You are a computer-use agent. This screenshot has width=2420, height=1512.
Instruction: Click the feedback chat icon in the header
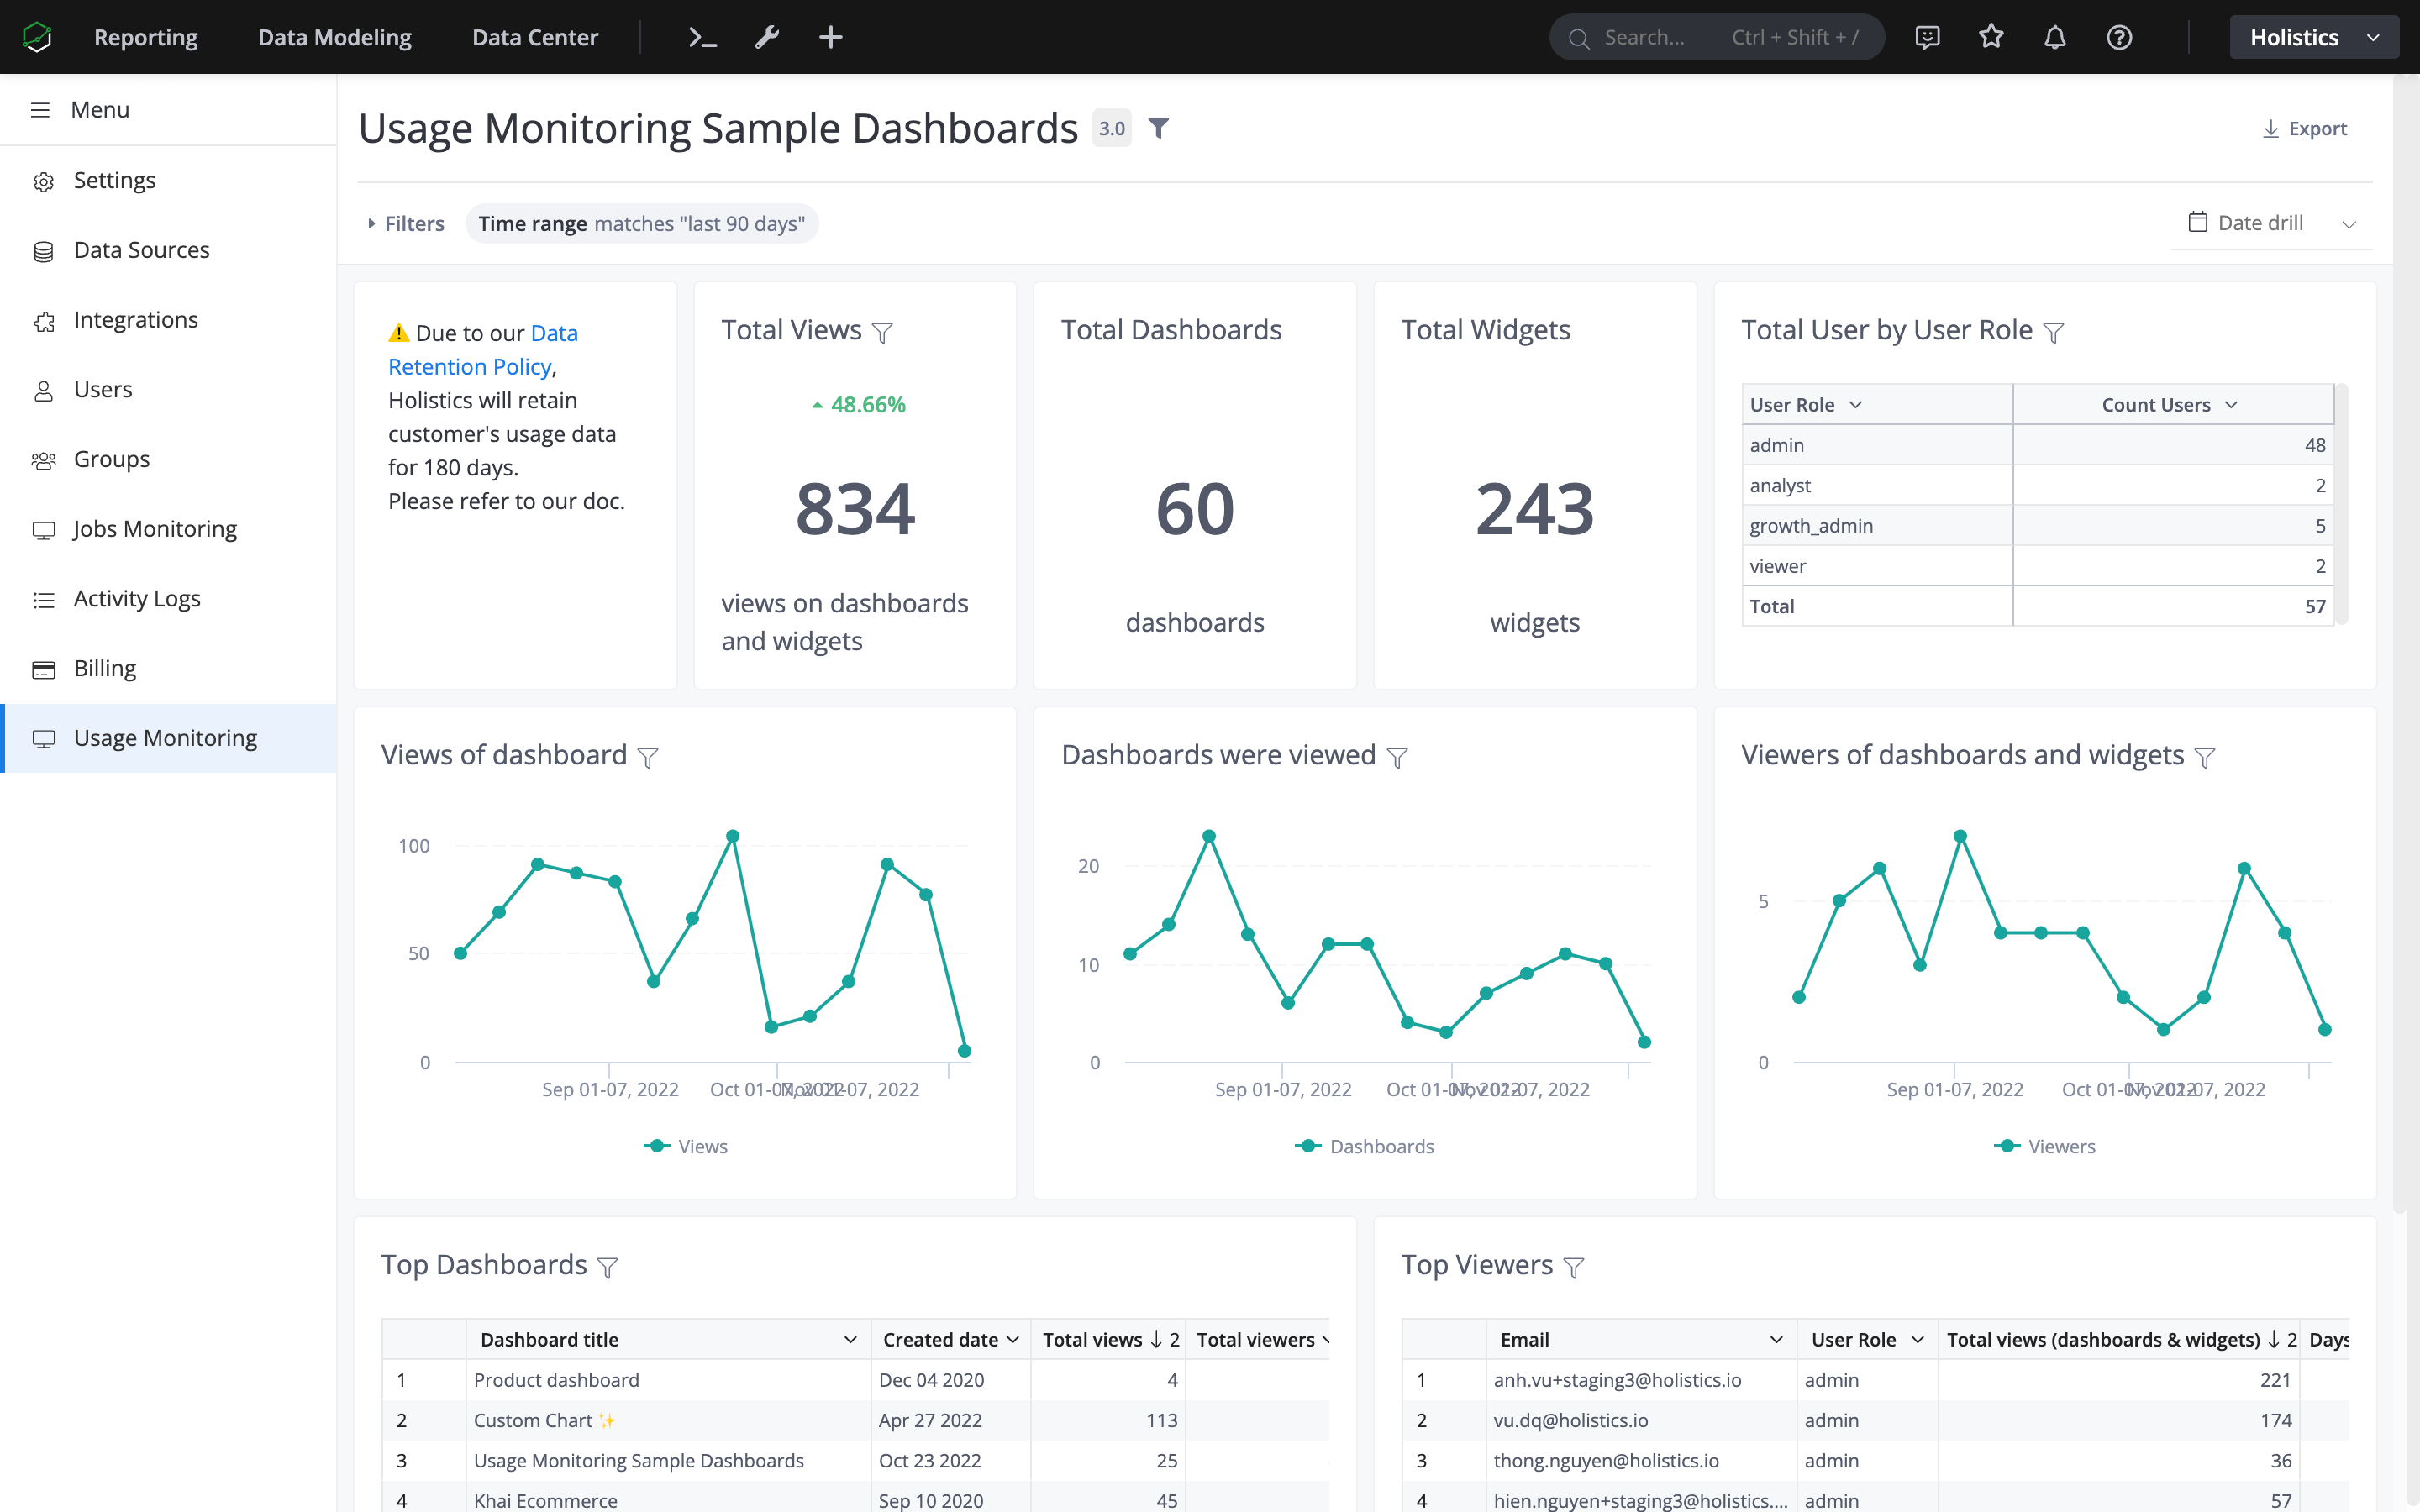tap(1927, 37)
